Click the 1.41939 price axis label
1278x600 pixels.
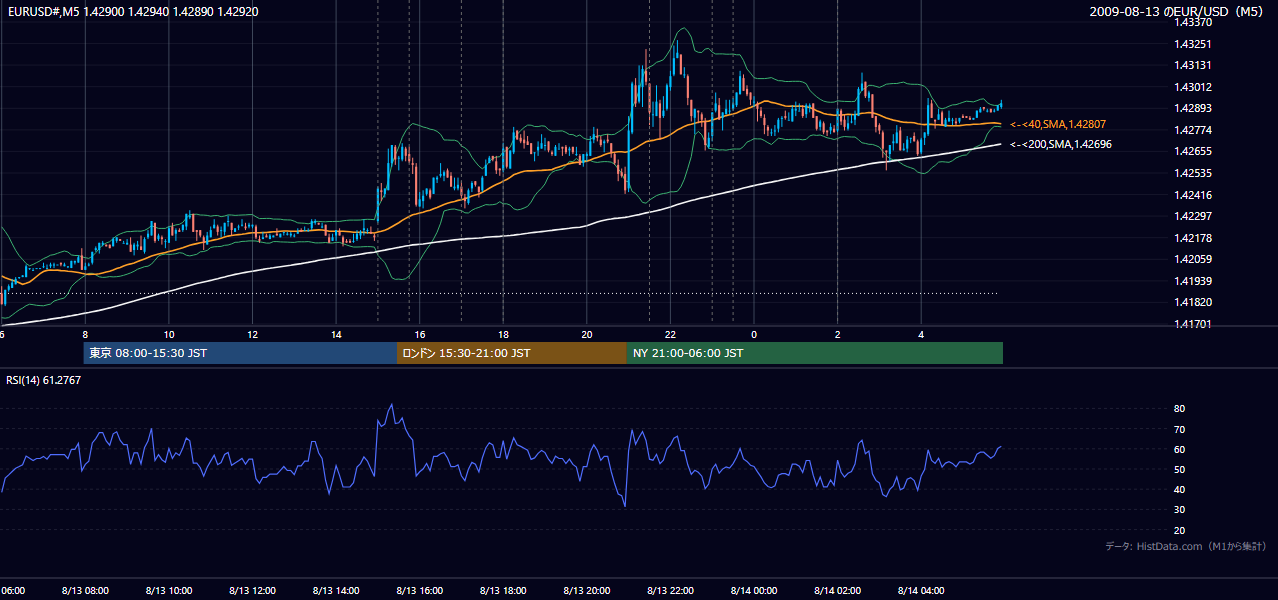(1195, 281)
